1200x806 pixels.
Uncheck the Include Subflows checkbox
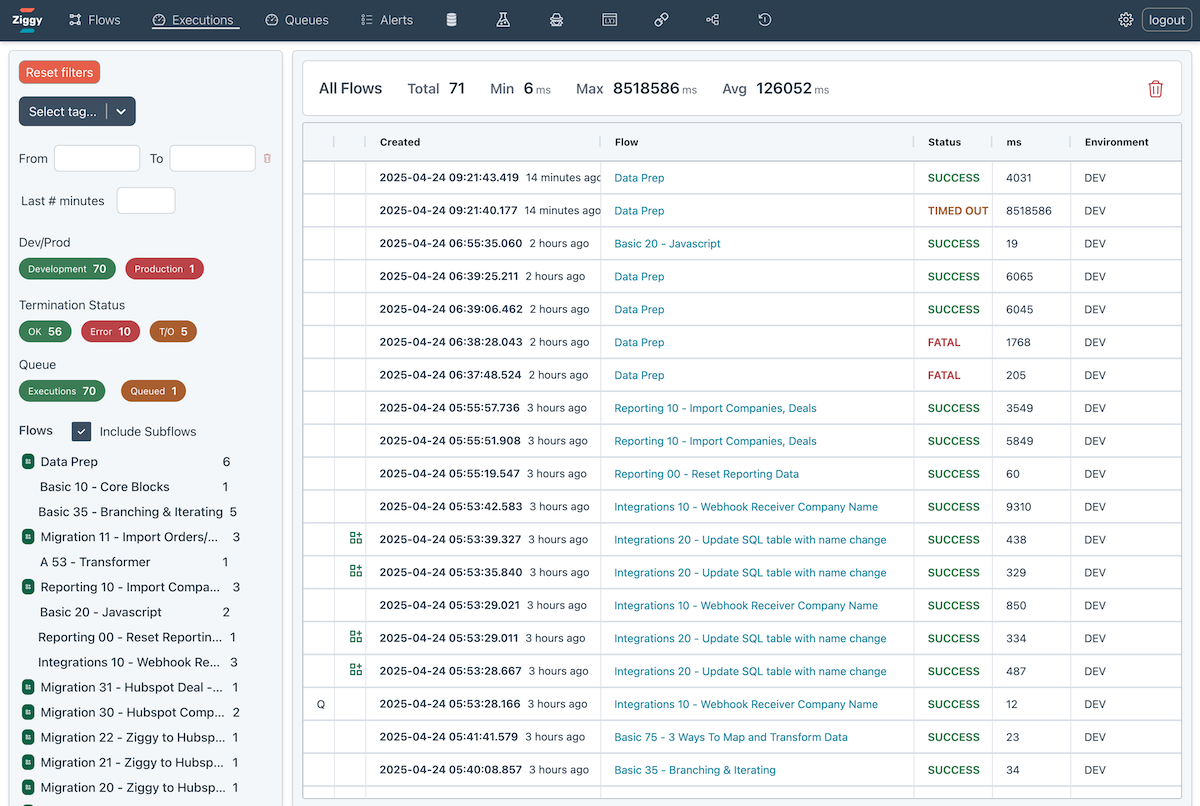[82, 431]
